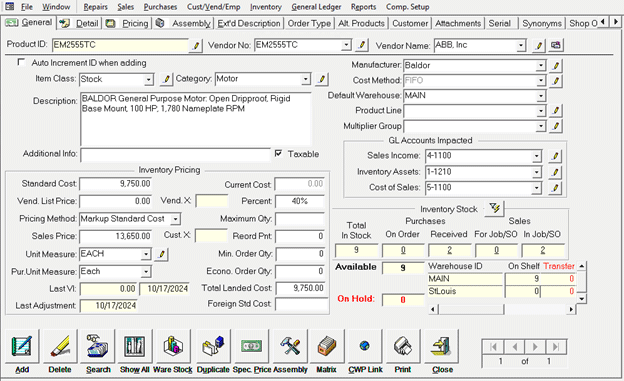Click the Additional Info field
The height and width of the screenshot is (381, 624).
point(176,154)
